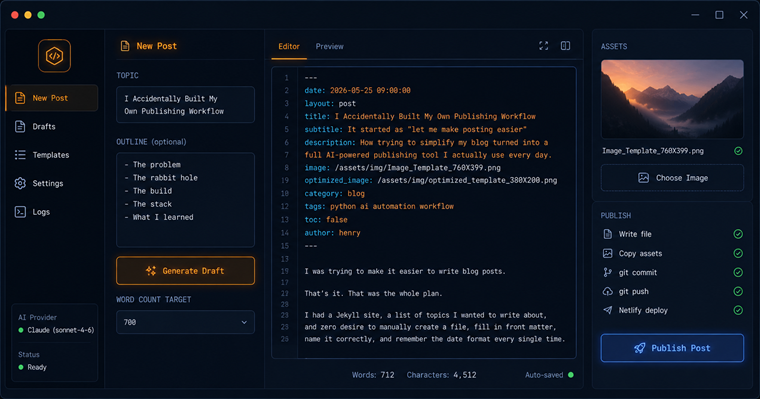Click the 'author: henry' line
This screenshot has width=760, height=399.
332,233
